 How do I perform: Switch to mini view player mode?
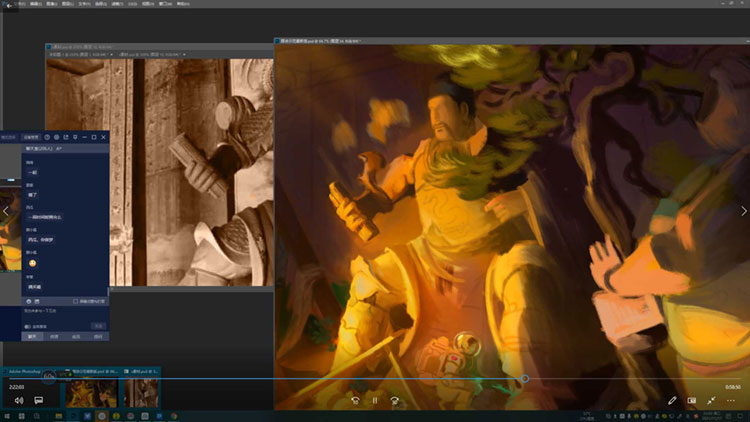tap(691, 400)
